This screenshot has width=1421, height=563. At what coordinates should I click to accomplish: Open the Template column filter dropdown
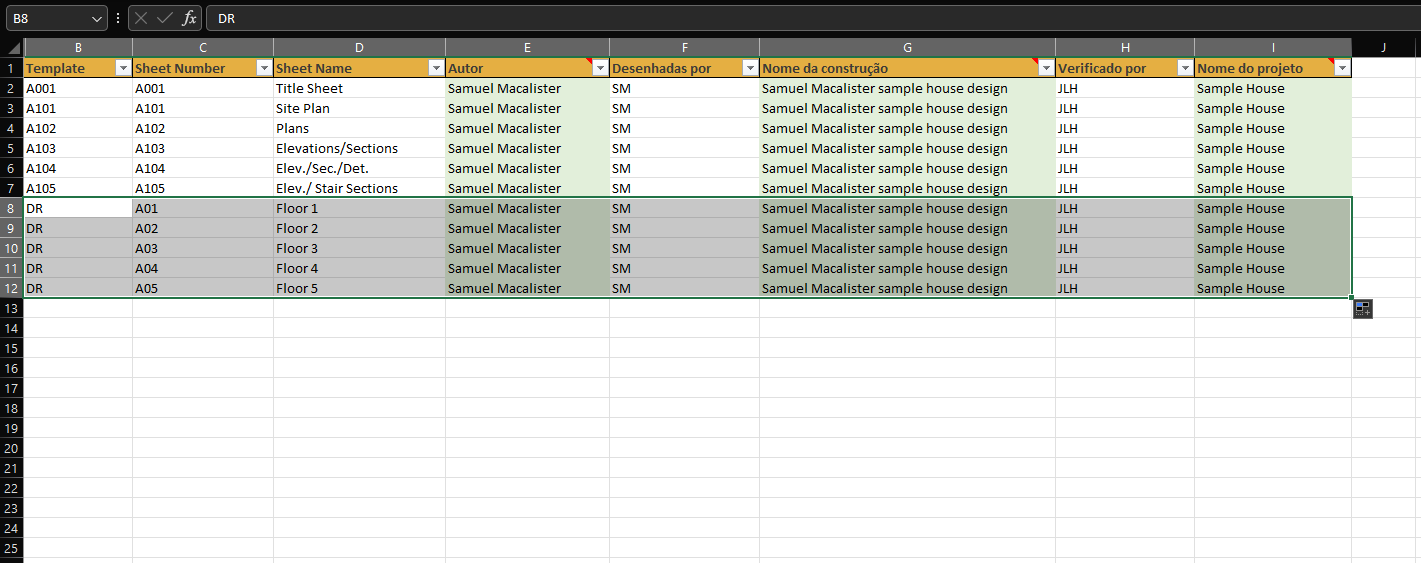click(123, 68)
